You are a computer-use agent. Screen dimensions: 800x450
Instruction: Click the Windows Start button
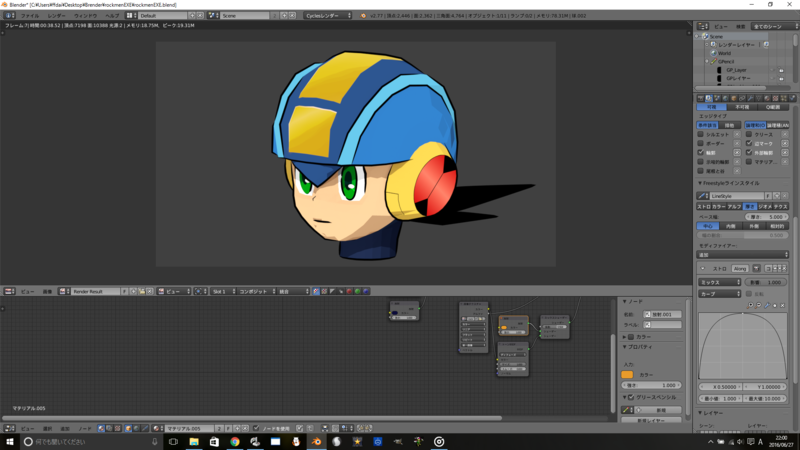10,442
